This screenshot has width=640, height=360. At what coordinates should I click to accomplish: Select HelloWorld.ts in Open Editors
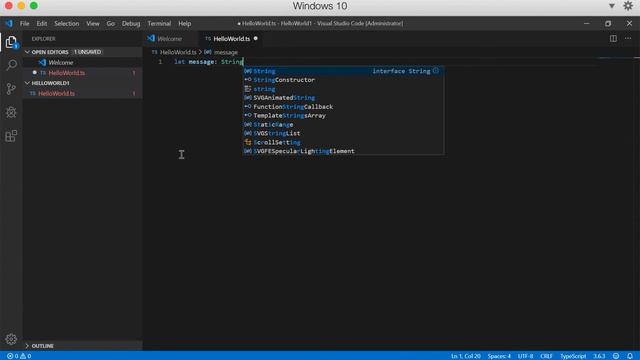[82, 73]
